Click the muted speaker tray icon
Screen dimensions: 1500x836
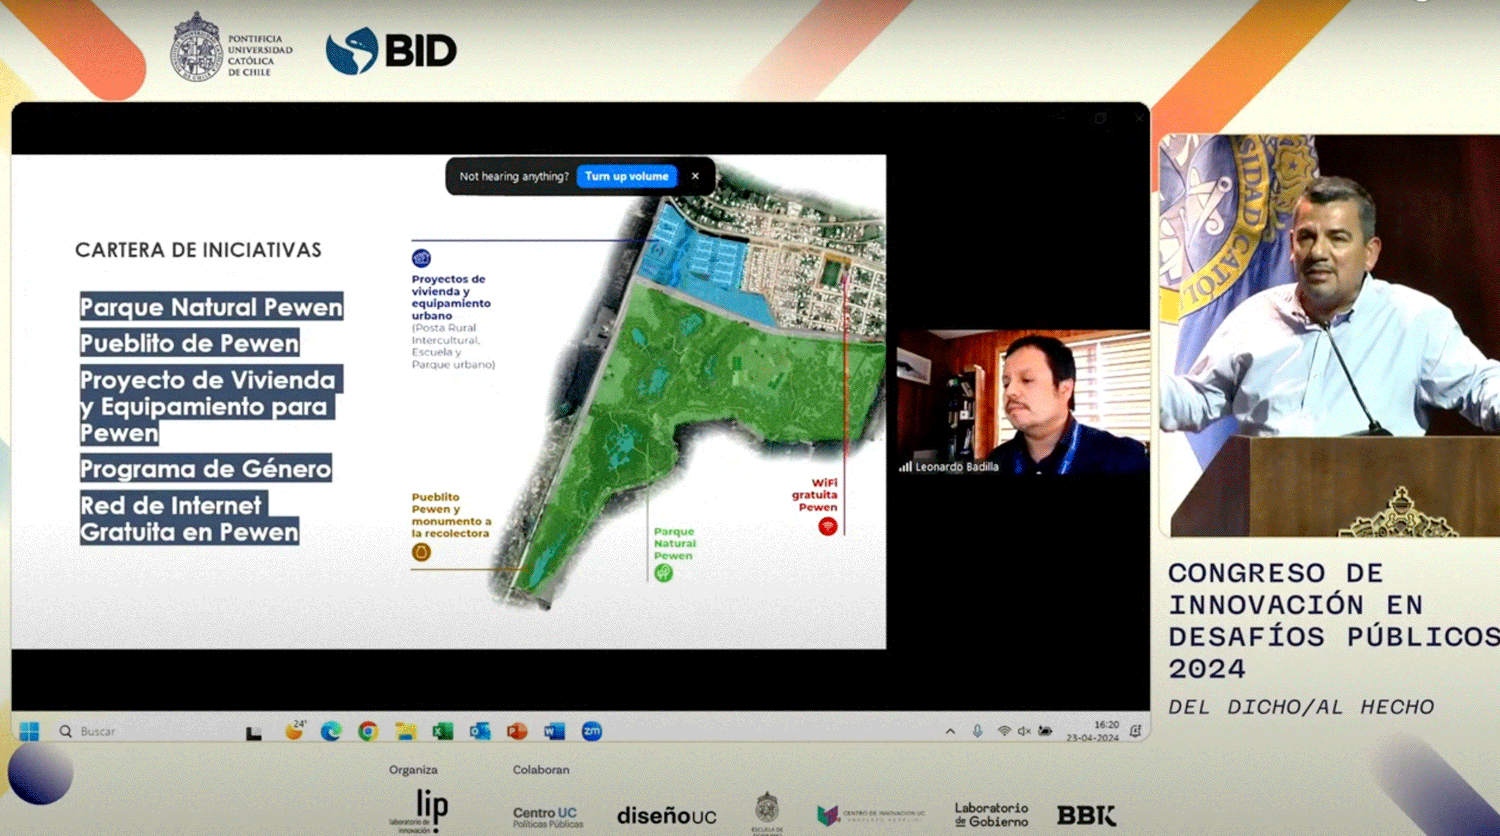[x=1024, y=732]
